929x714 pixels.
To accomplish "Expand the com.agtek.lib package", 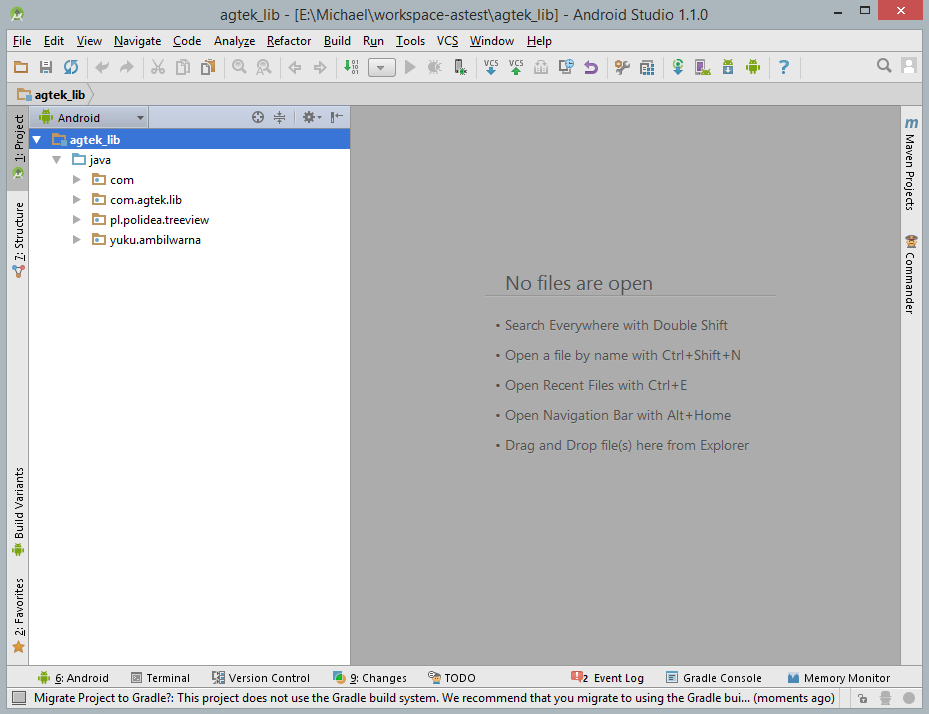I will click(x=77, y=199).
